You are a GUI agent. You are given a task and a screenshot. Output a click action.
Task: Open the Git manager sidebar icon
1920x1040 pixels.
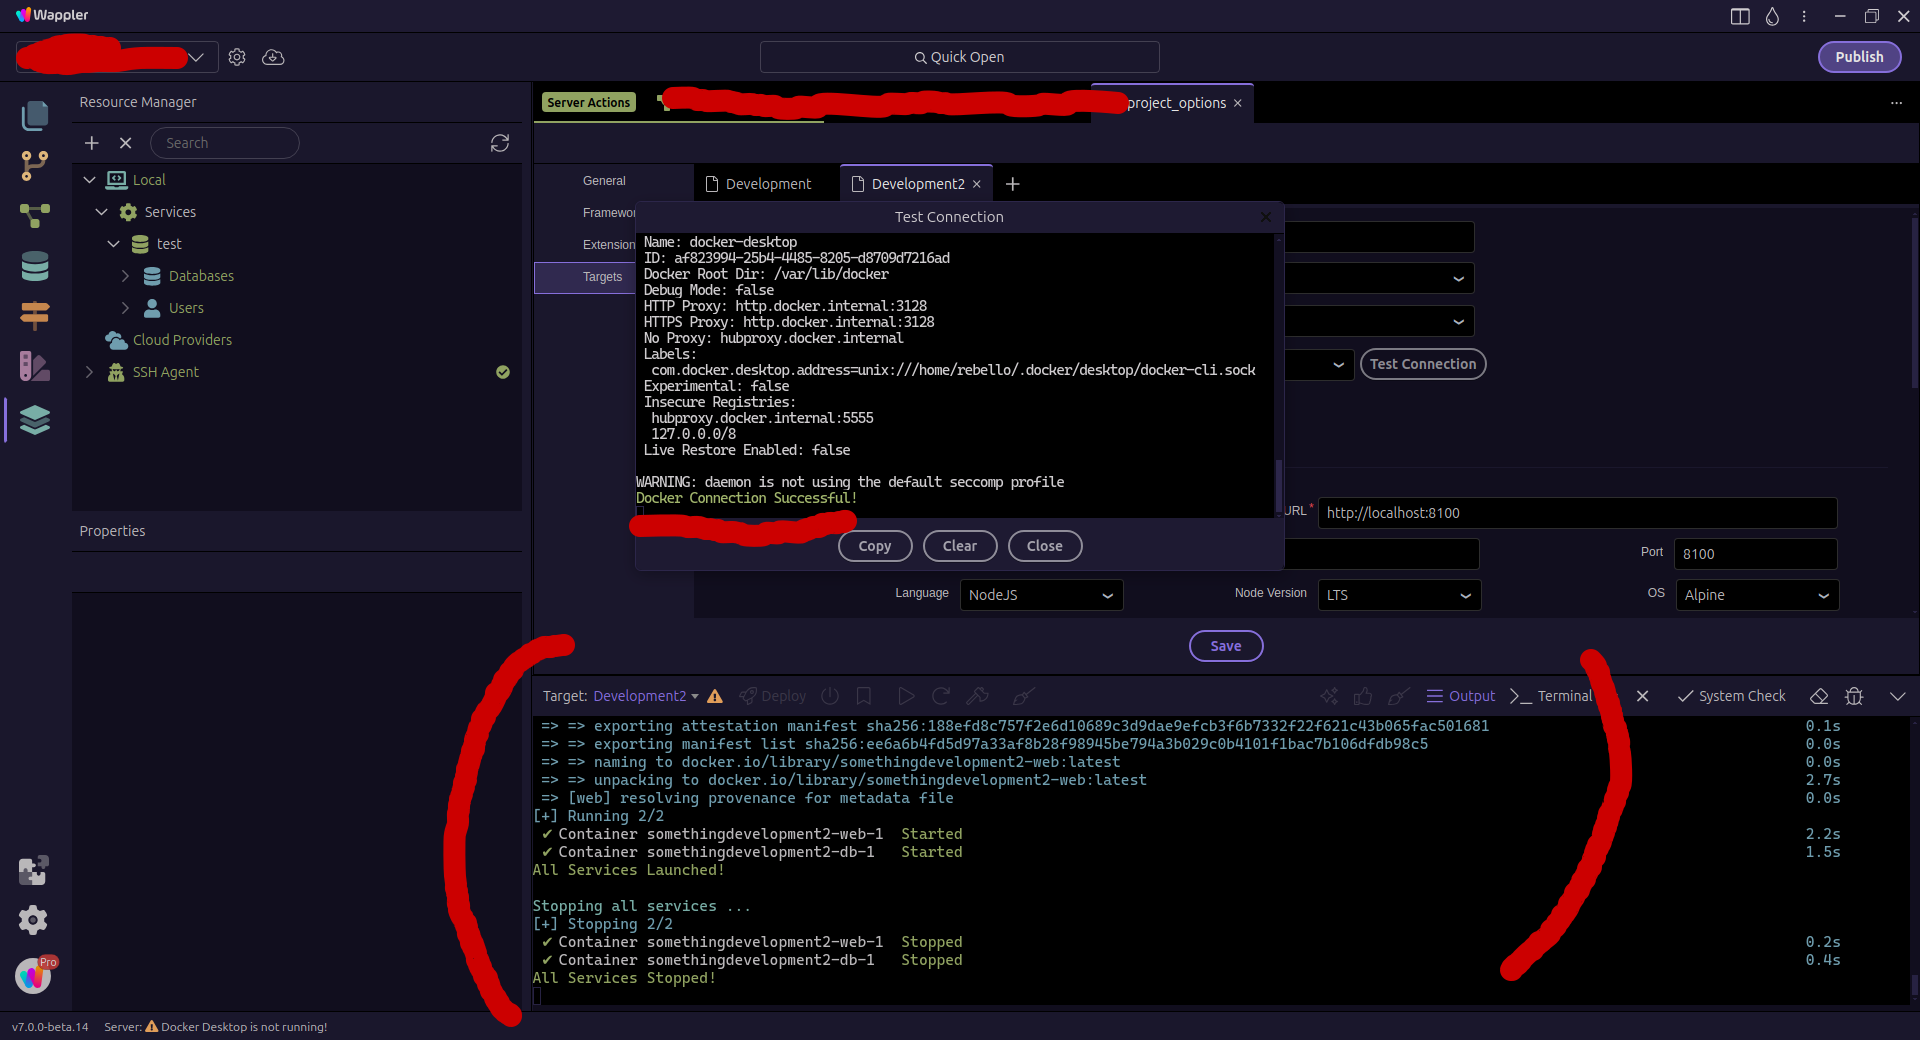point(35,166)
